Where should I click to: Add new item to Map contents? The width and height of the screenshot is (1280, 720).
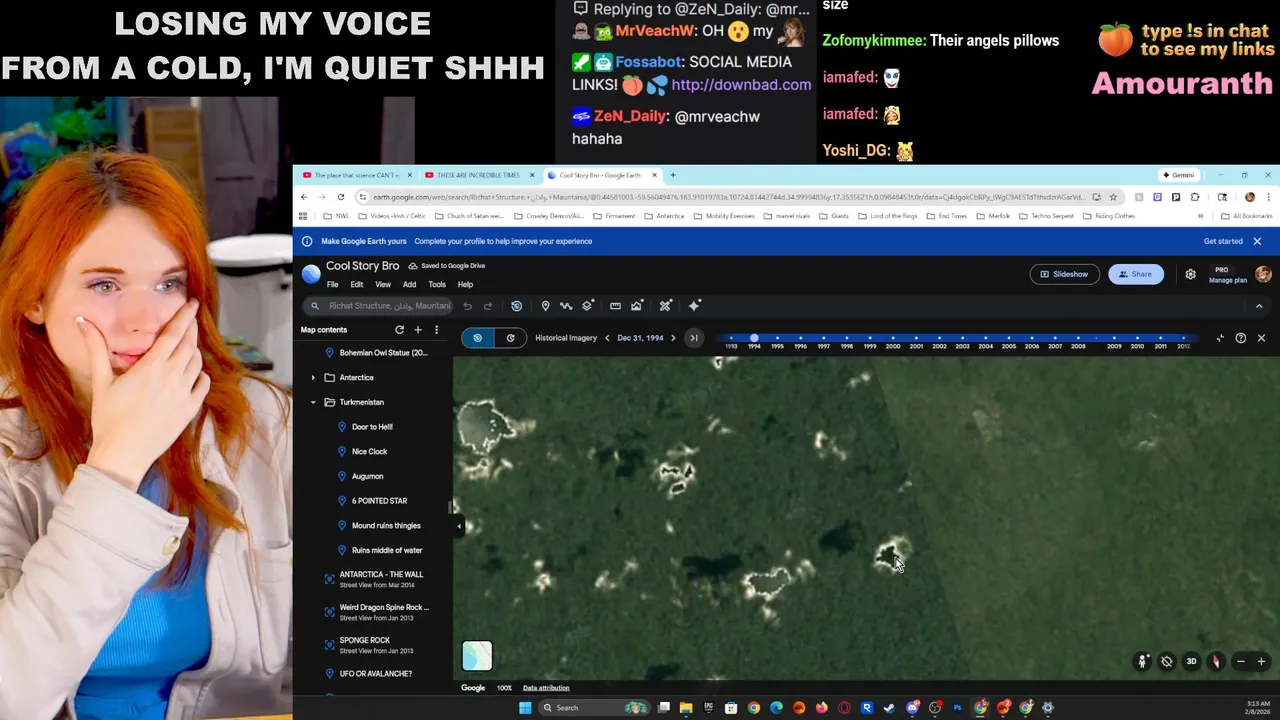coord(418,330)
